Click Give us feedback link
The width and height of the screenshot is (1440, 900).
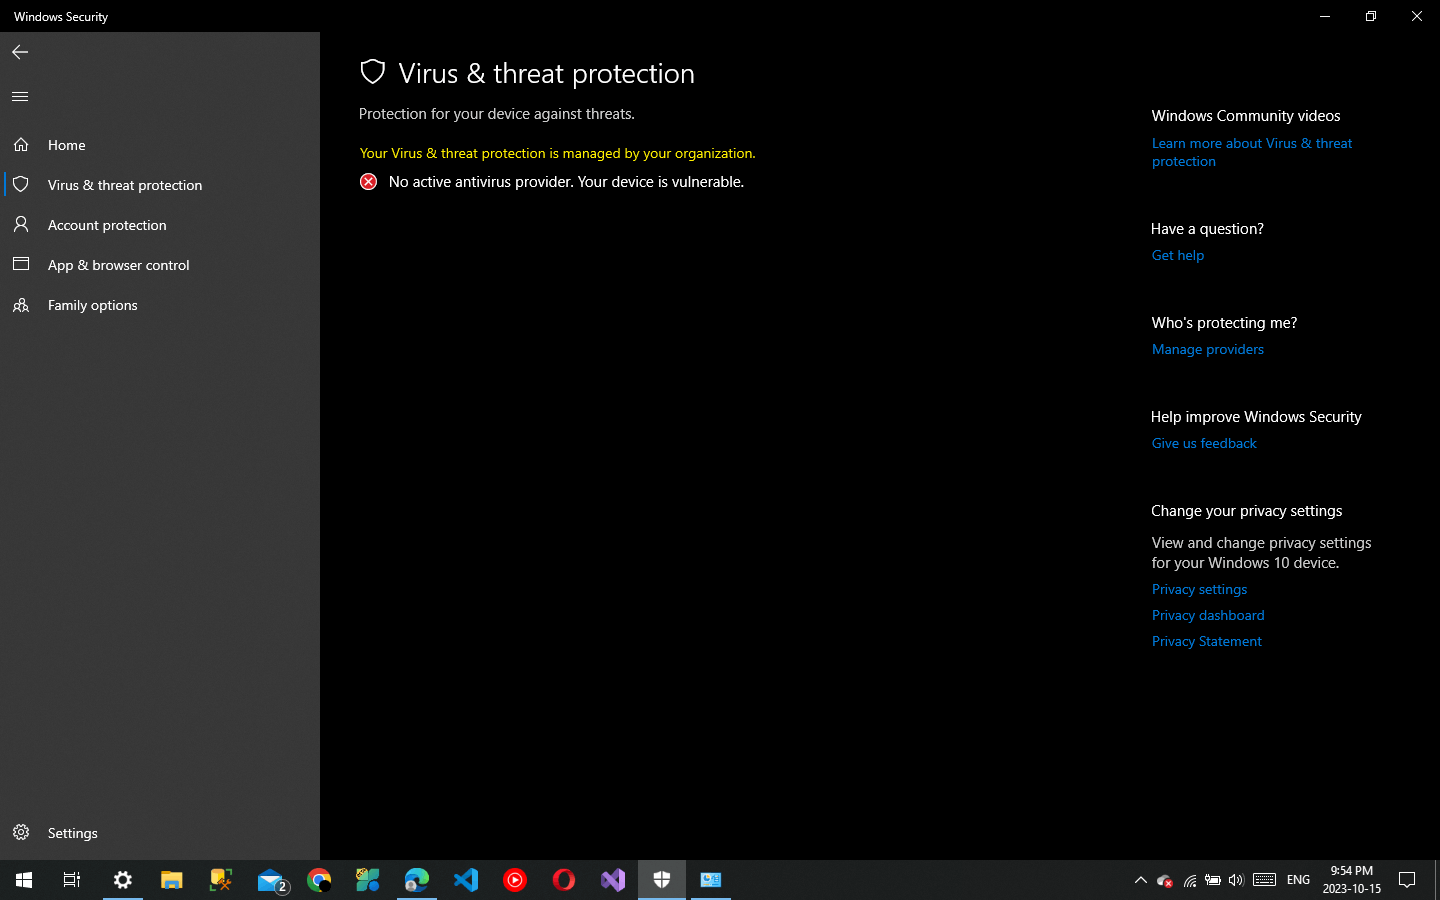(x=1204, y=443)
